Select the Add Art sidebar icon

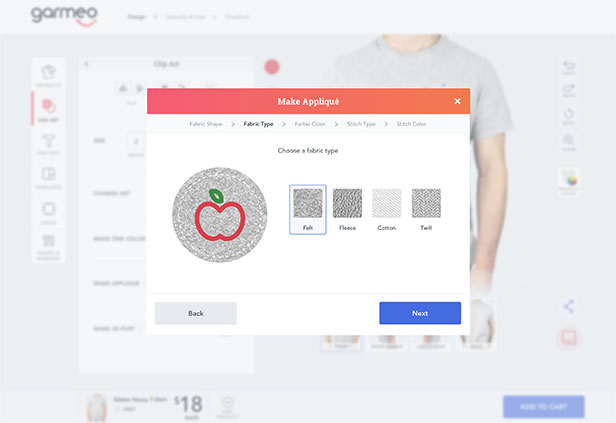pos(48,109)
